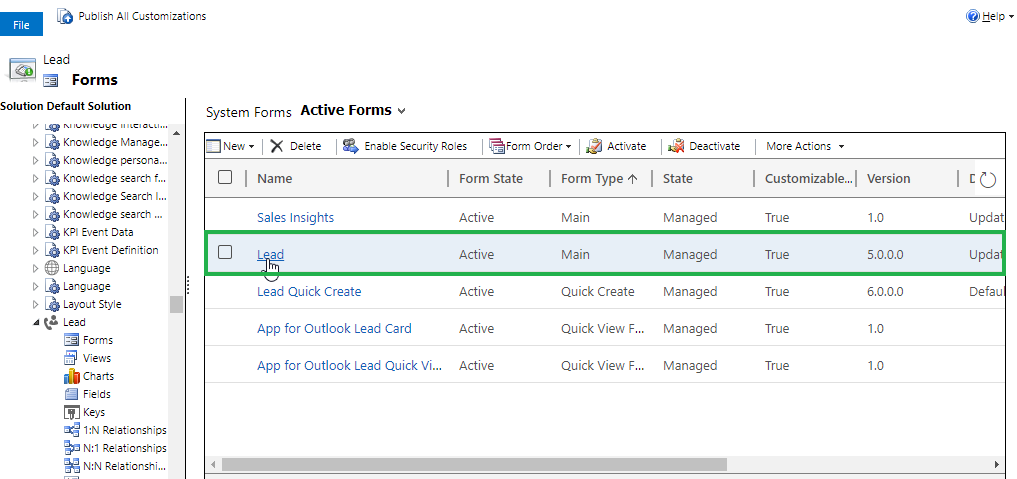Click the Activate toolbar icon
Viewport: 1017px width, 479px height.
(594, 146)
